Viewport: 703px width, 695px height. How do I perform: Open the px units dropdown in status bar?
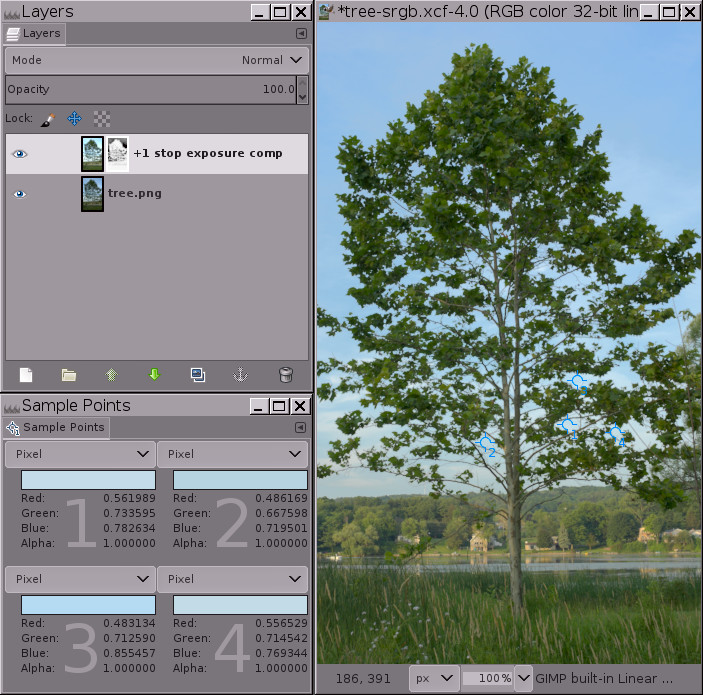(434, 678)
